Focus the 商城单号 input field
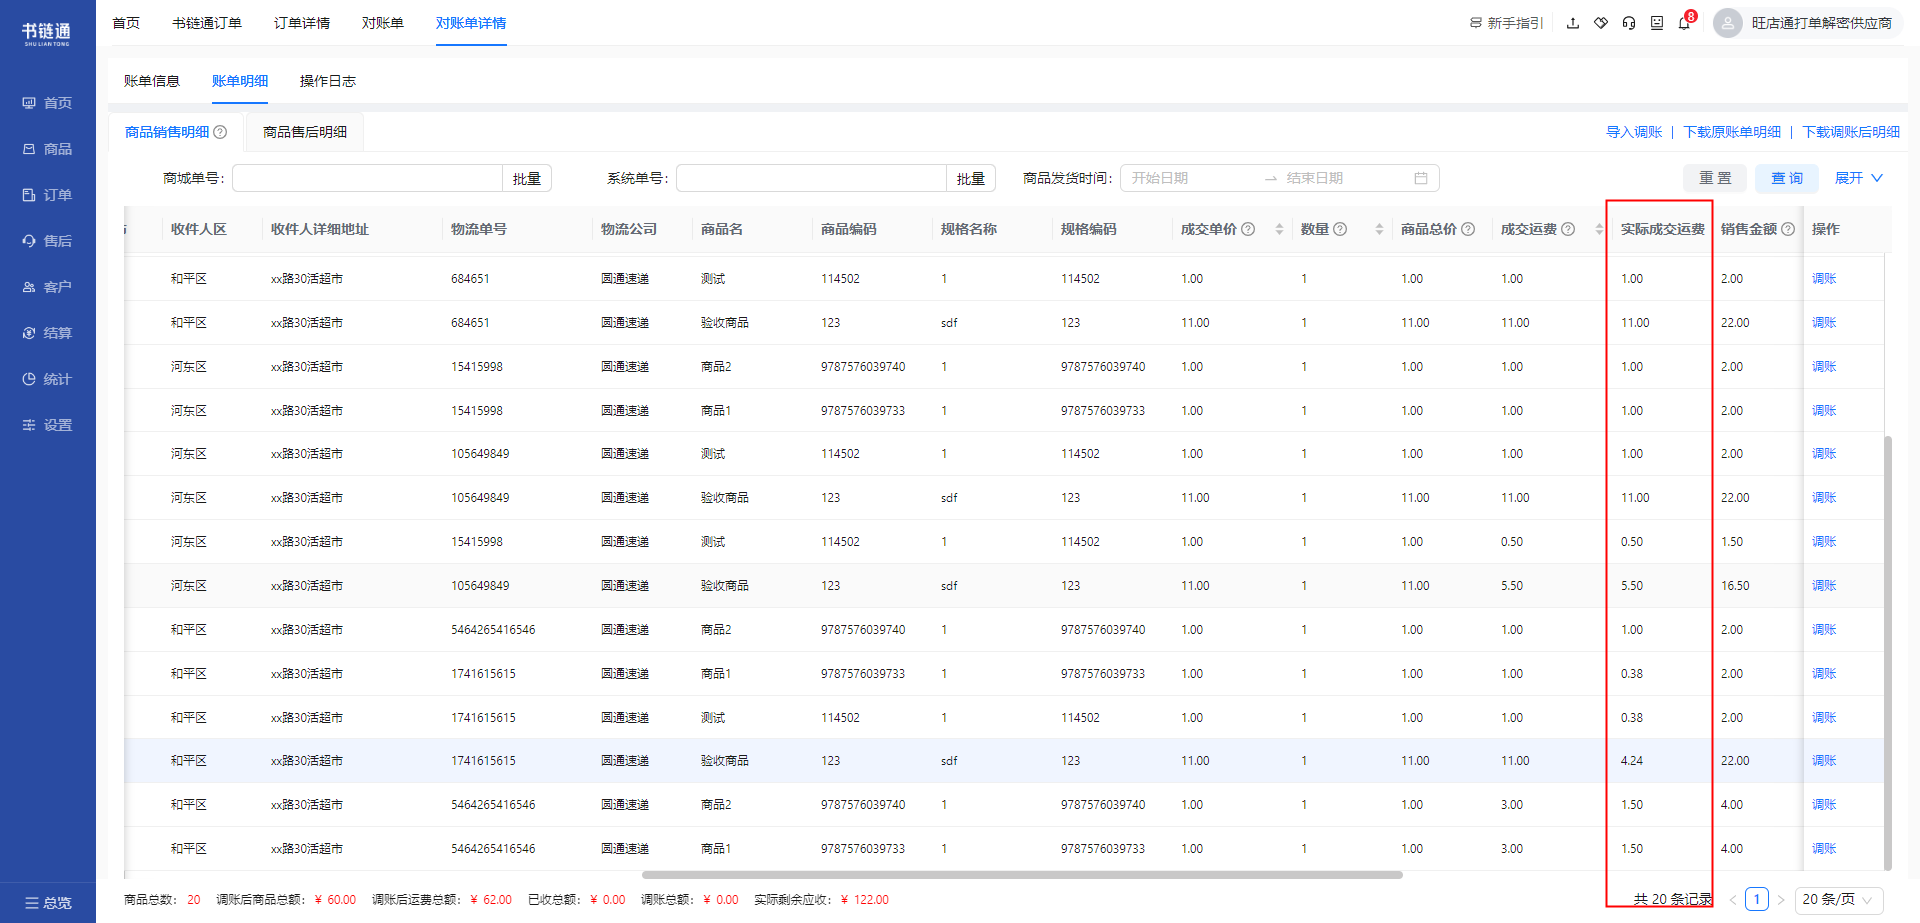 (x=367, y=178)
